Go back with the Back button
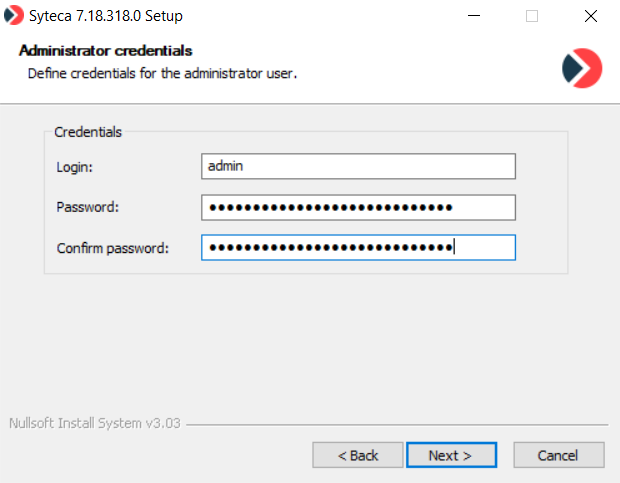Screen dimensions: 620x483 point(358,455)
